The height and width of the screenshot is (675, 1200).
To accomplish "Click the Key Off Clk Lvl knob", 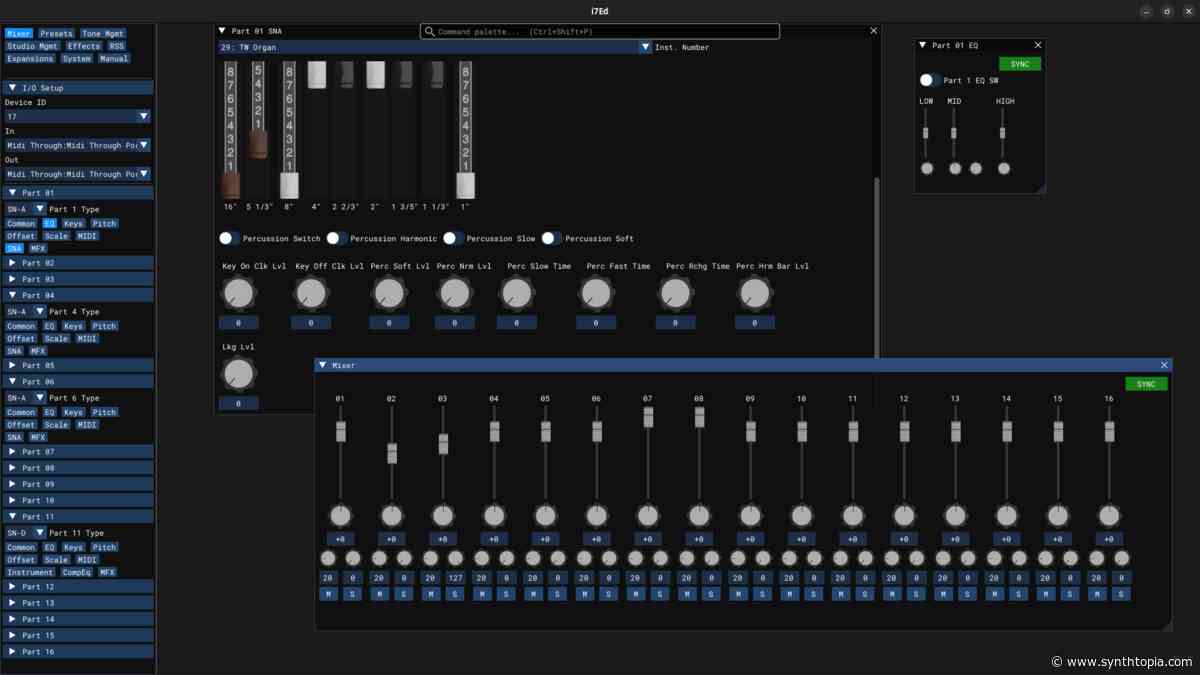I will point(311,293).
